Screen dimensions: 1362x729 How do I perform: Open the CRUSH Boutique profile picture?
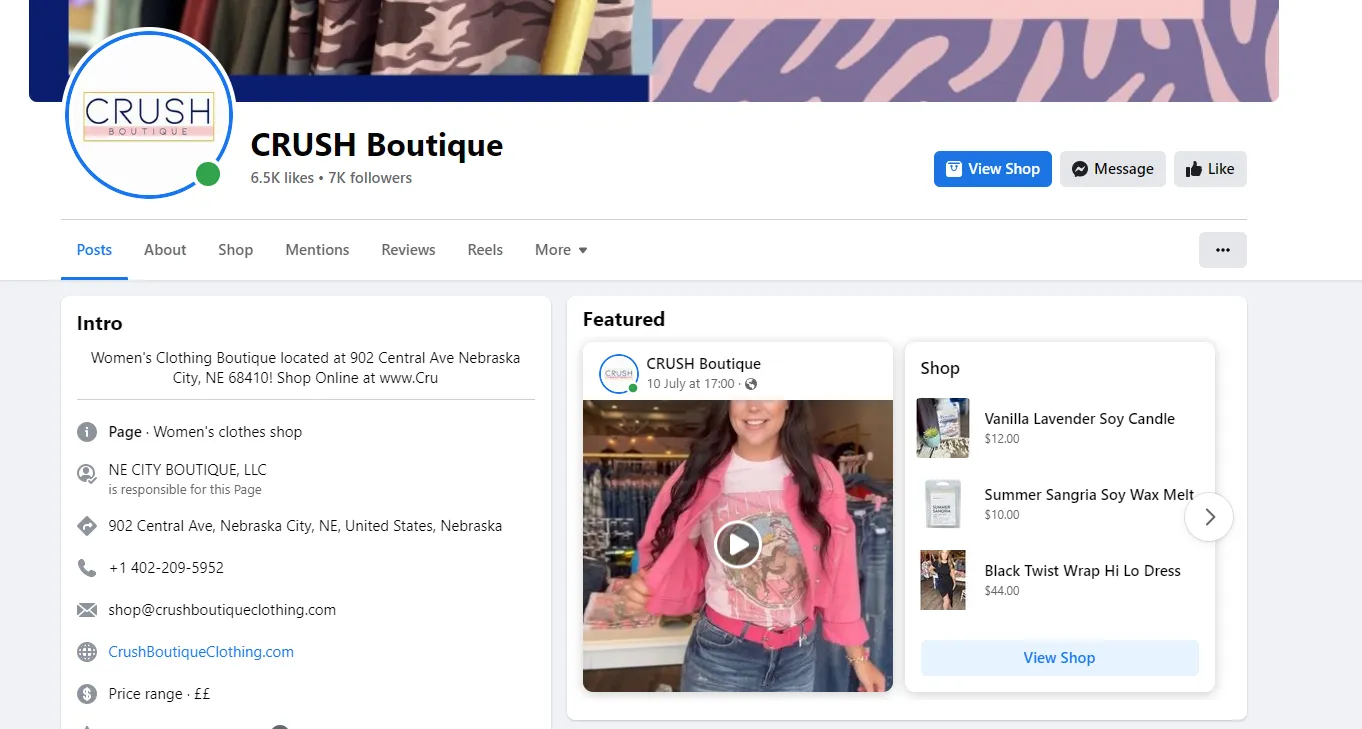[x=148, y=114]
